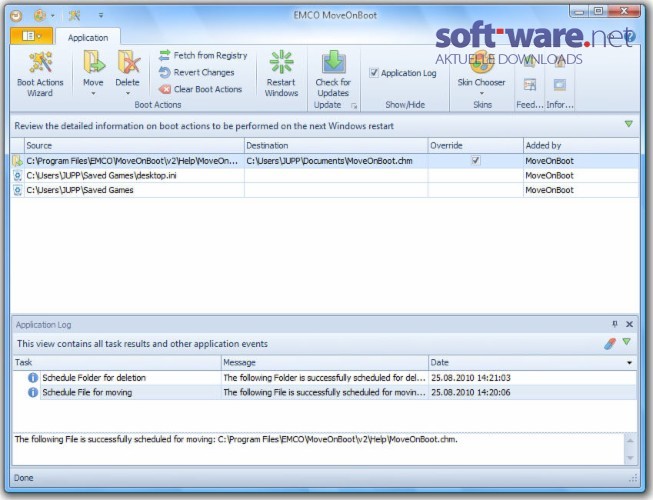
Task: Sort by Source column header
Action: click(x=134, y=146)
